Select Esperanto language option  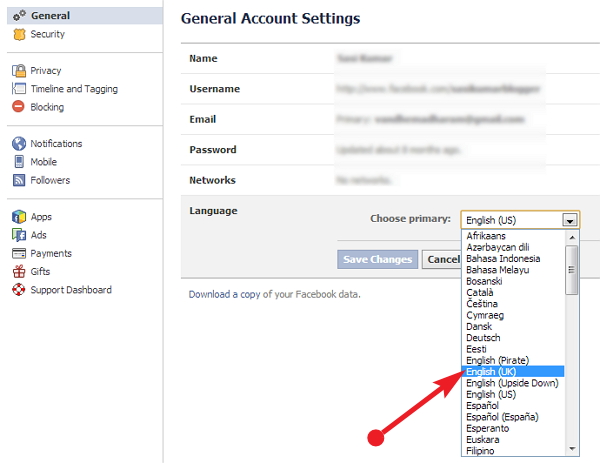click(x=513, y=428)
